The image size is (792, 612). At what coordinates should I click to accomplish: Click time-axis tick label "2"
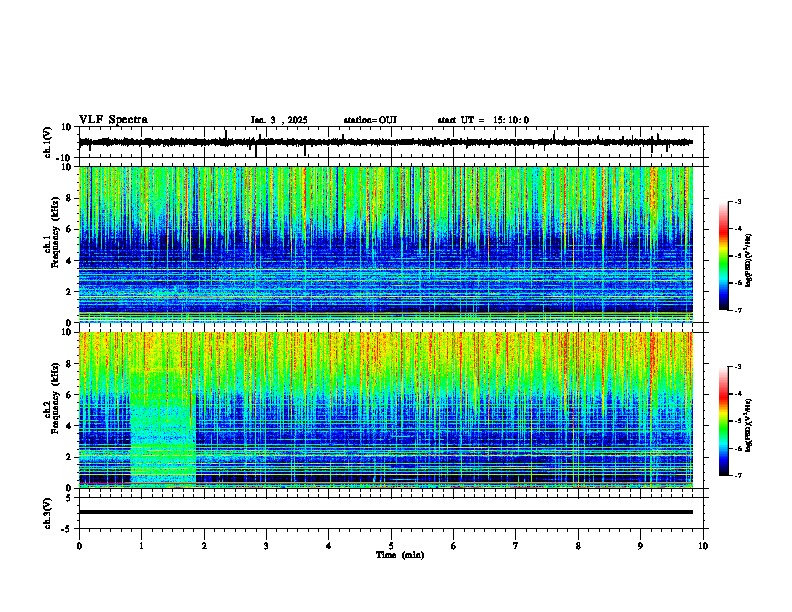coord(204,546)
